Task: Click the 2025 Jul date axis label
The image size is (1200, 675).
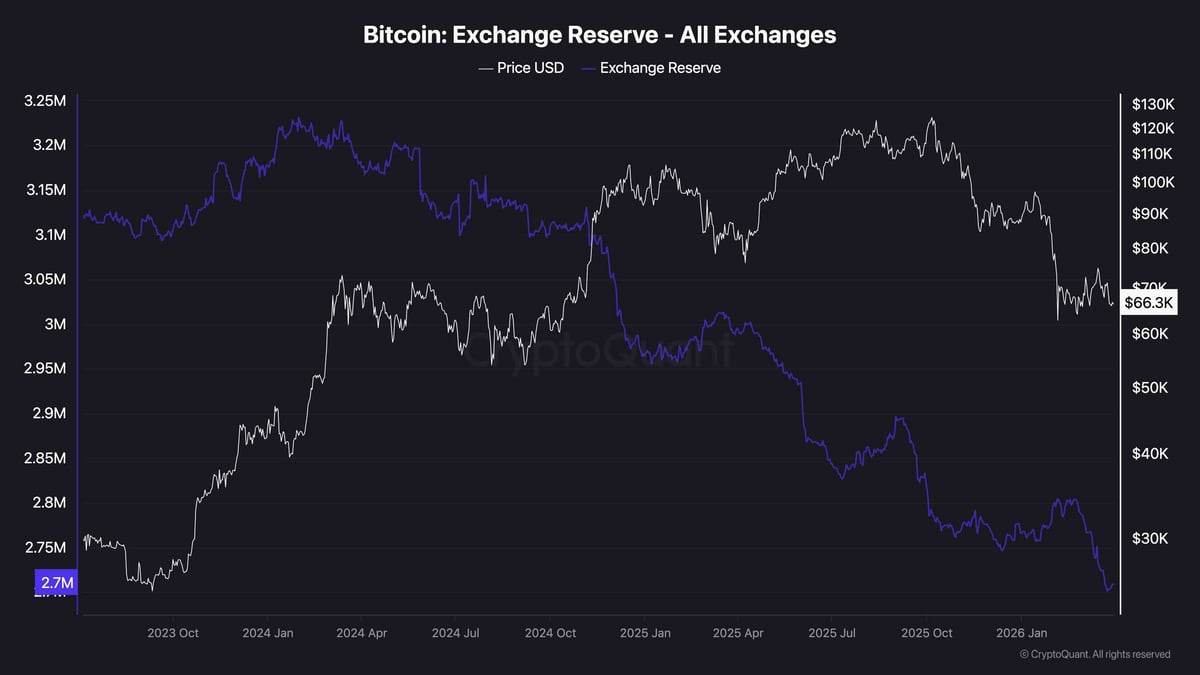Action: click(833, 633)
